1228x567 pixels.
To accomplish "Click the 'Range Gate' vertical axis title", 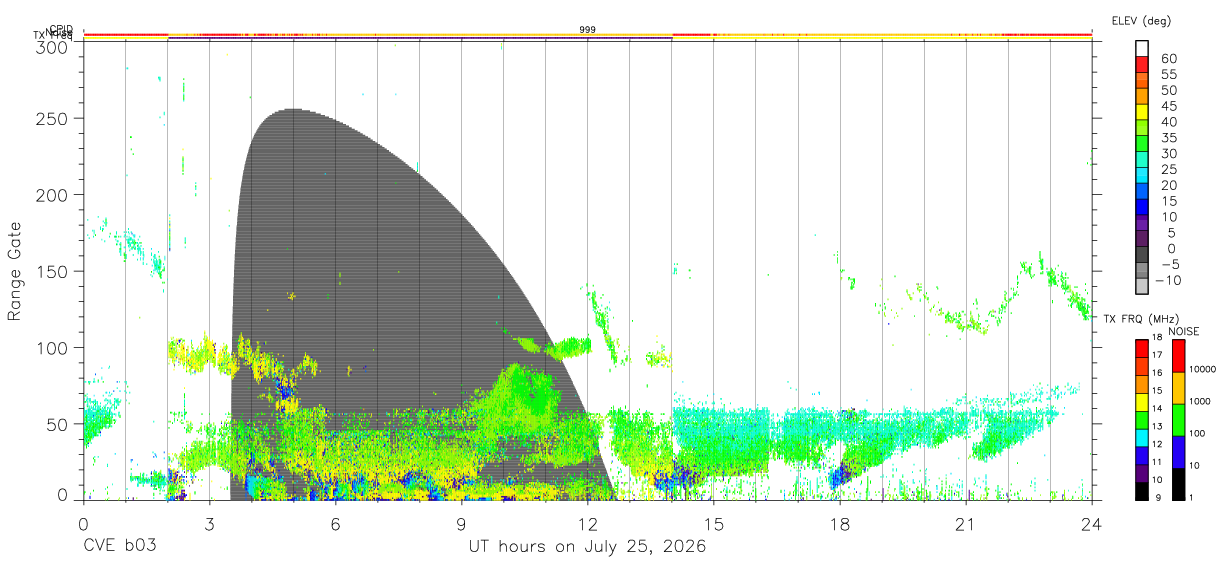I will pyautogui.click(x=15, y=271).
